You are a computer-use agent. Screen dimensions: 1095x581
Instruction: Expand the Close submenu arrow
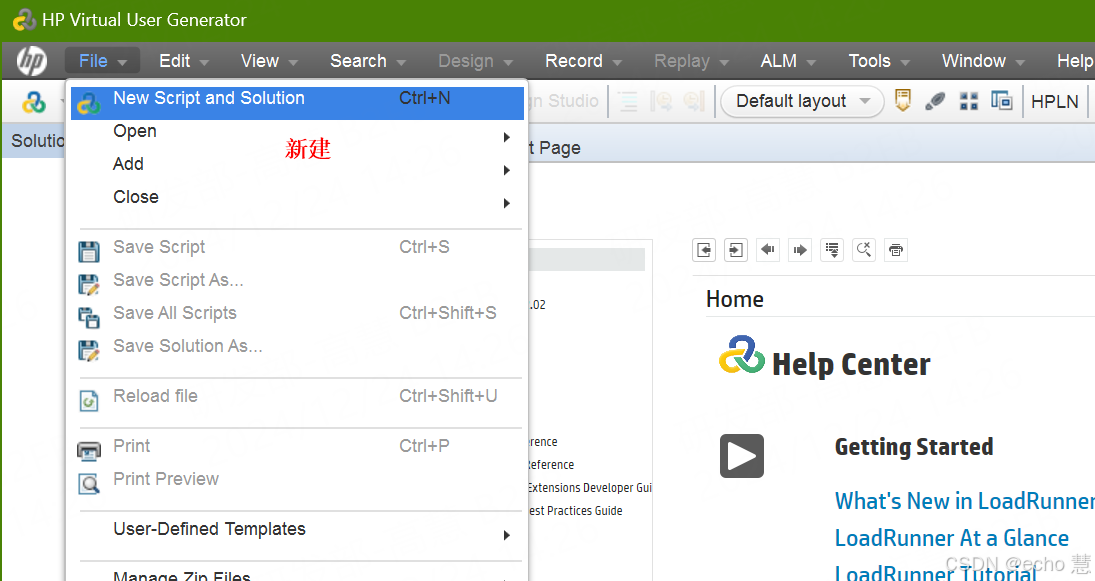pos(507,203)
